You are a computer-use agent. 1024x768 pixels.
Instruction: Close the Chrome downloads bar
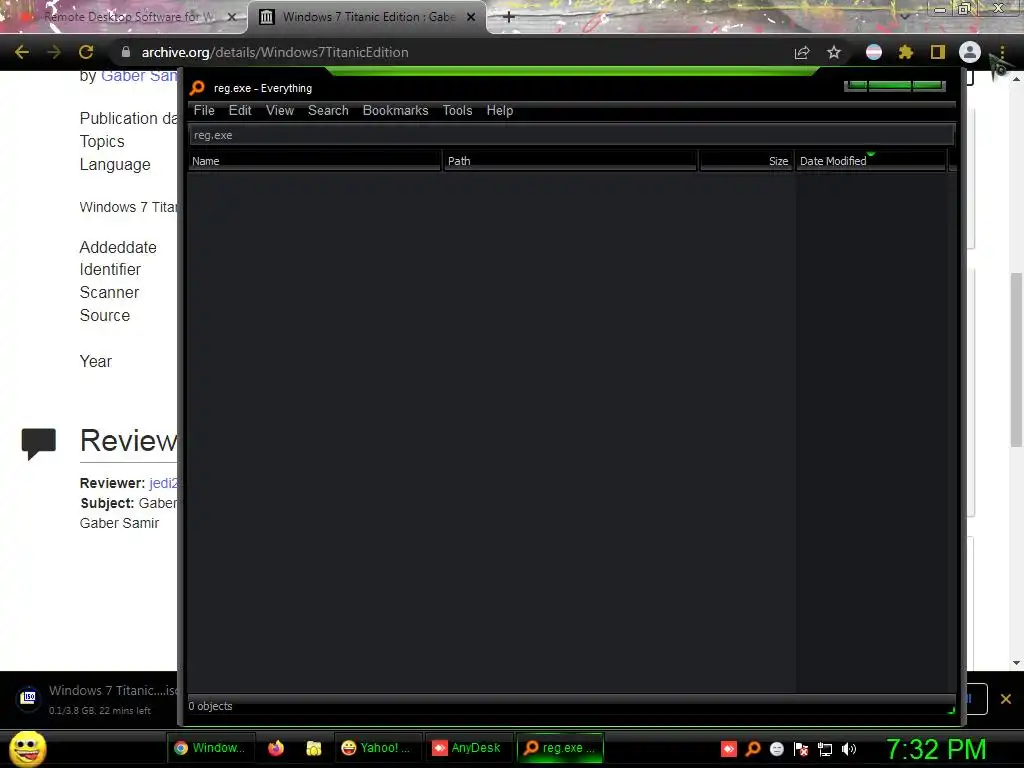point(1006,699)
